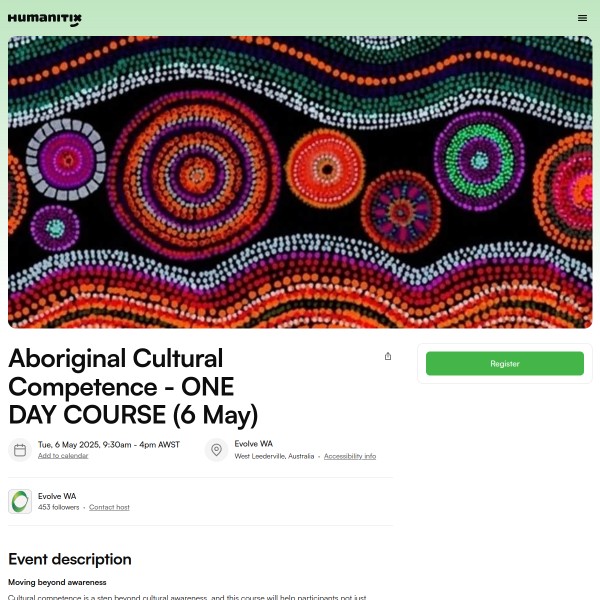This screenshot has height=600, width=600.
Task: Click the Aboriginal Cultural Competence event title
Action: [135, 386]
